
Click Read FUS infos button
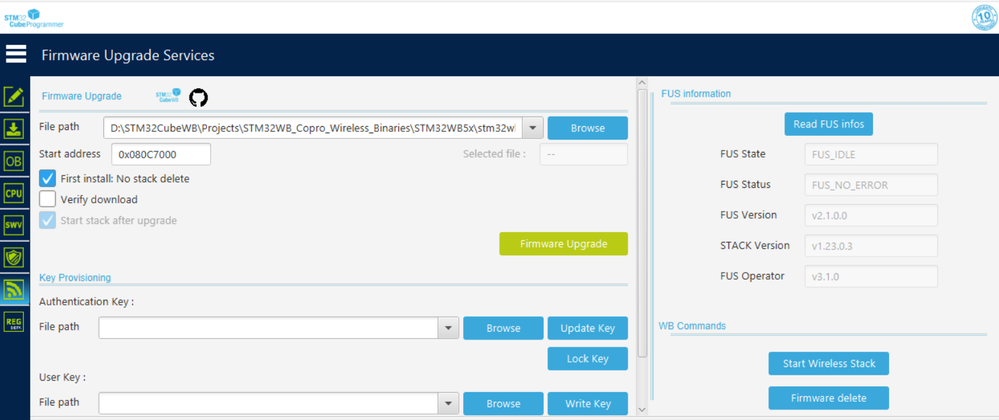828,124
